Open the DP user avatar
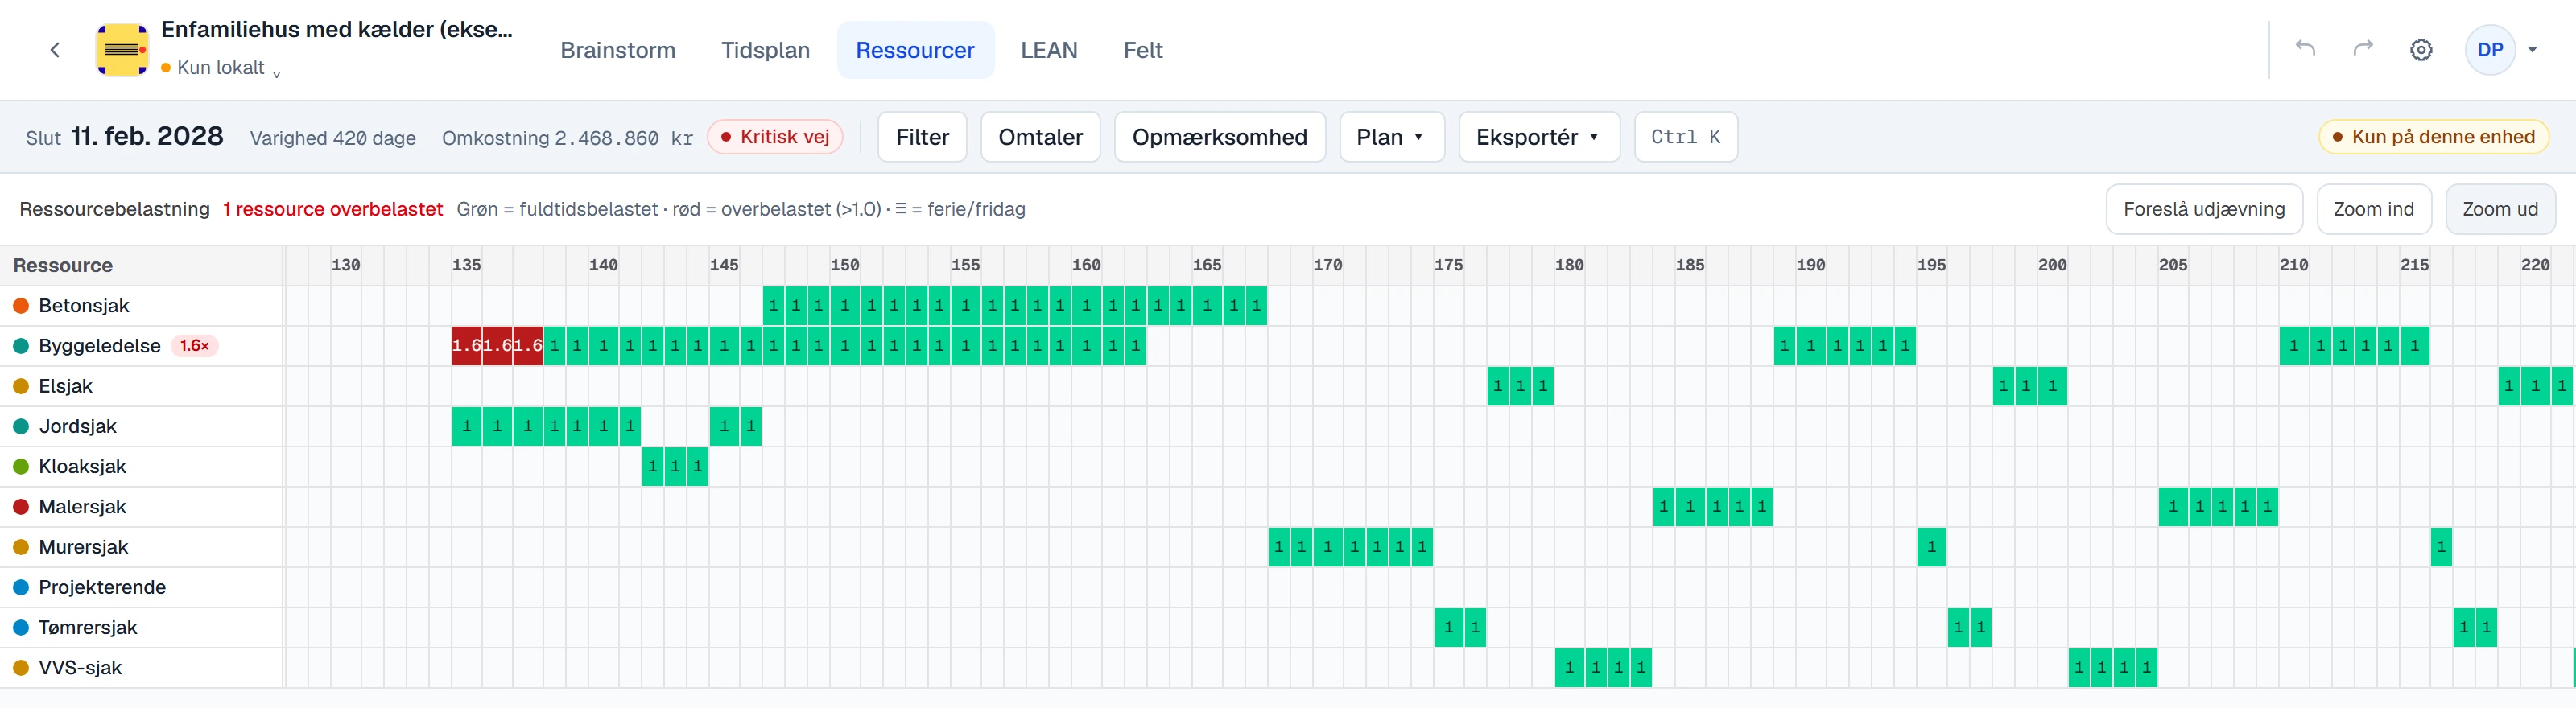Image resolution: width=2576 pixels, height=708 pixels. [x=2490, y=49]
